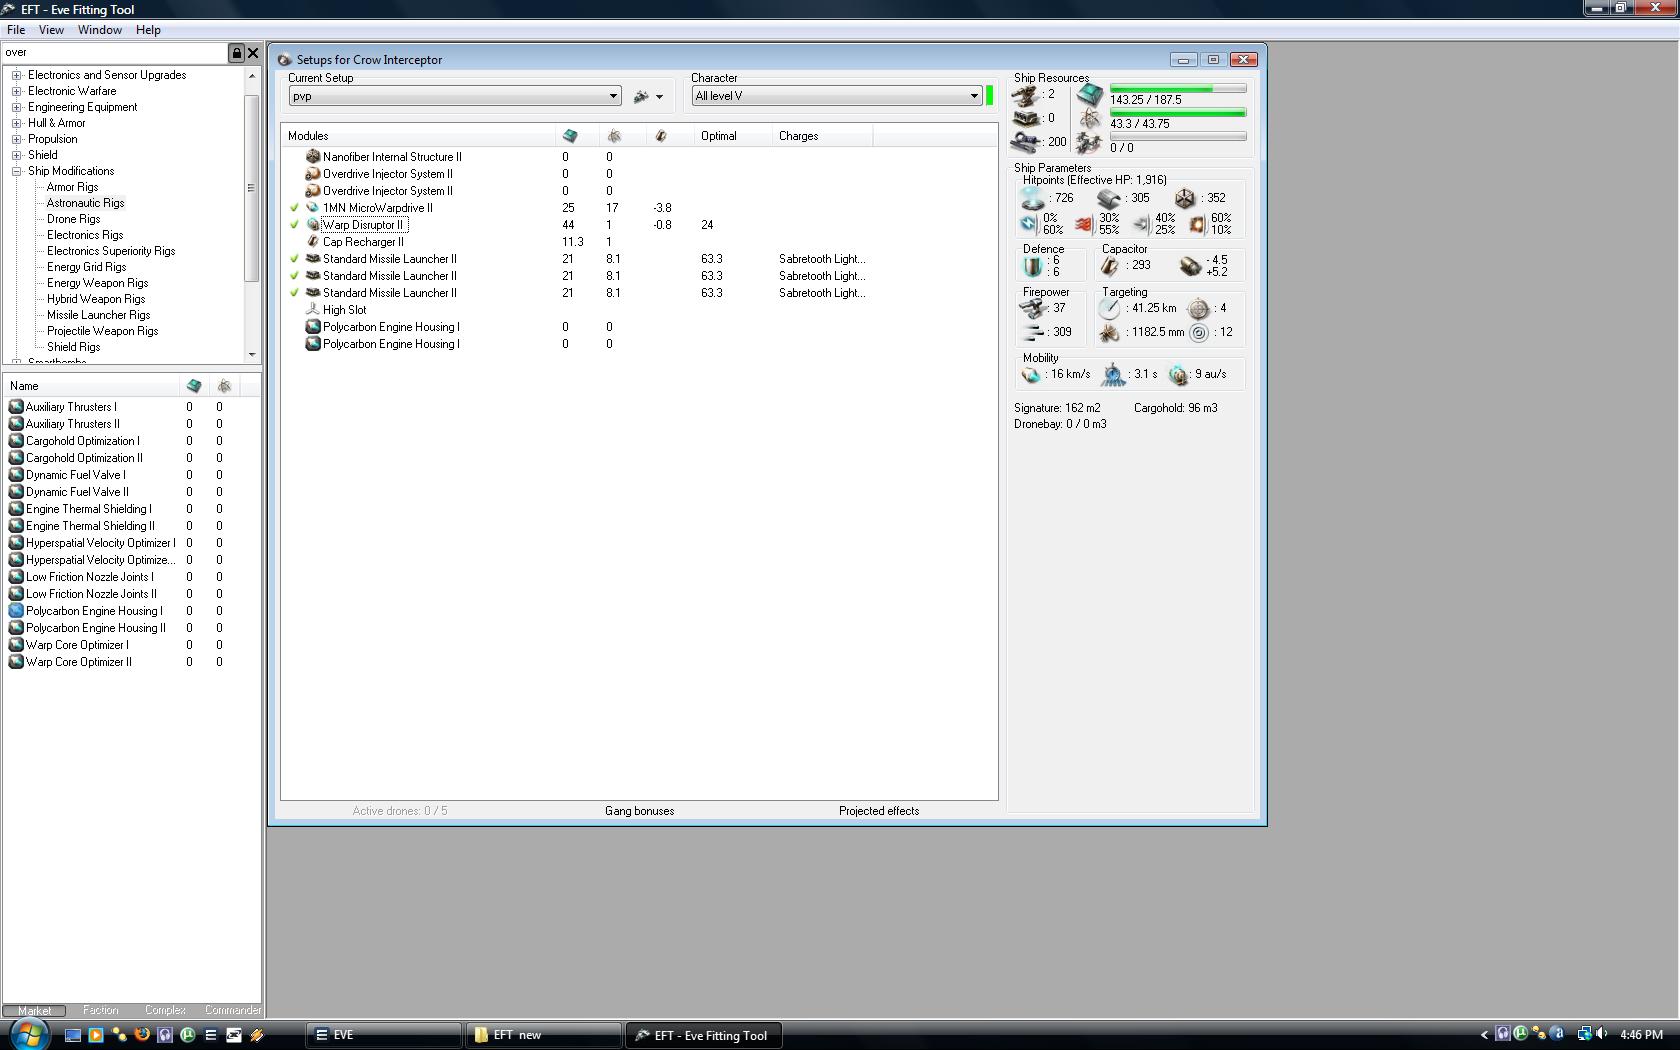Click the CPU icon in Ship Resources

pos(1090,95)
